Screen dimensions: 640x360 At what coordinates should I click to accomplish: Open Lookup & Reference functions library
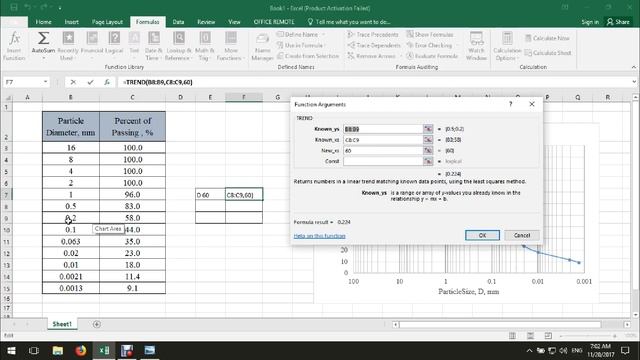pyautogui.click(x=178, y=46)
